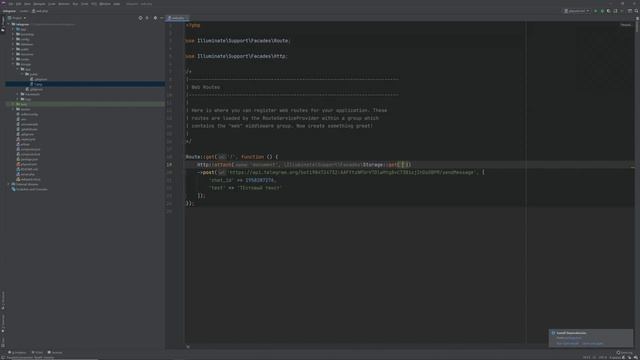
Task: Open the File menu
Action: tap(11, 4)
